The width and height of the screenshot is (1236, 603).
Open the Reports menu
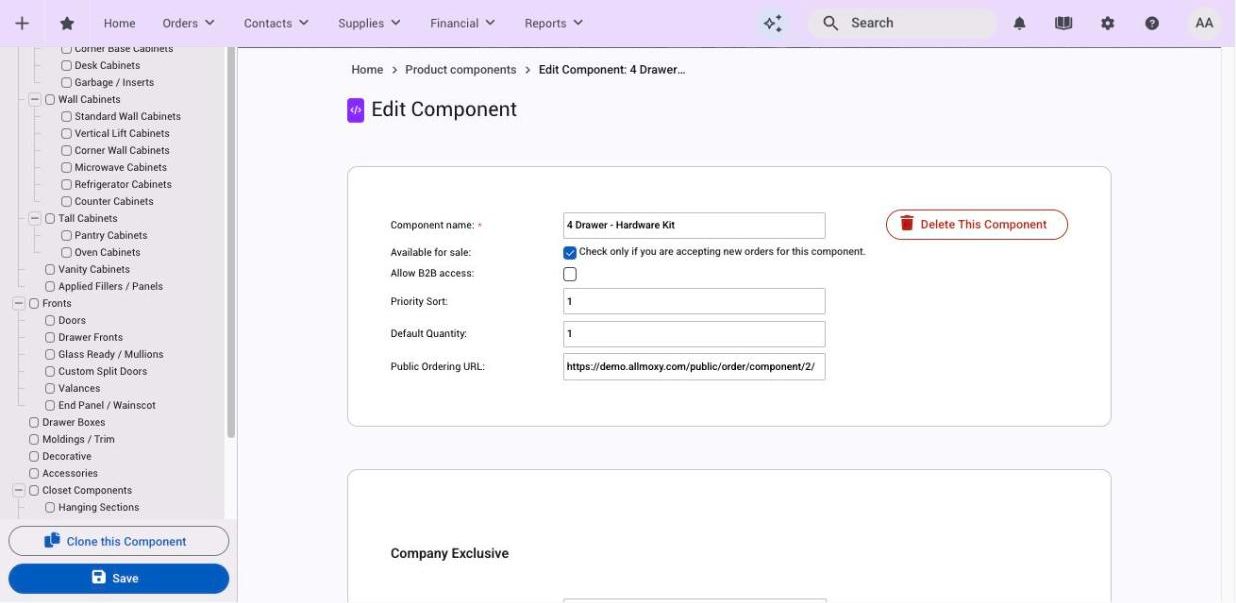tap(554, 23)
